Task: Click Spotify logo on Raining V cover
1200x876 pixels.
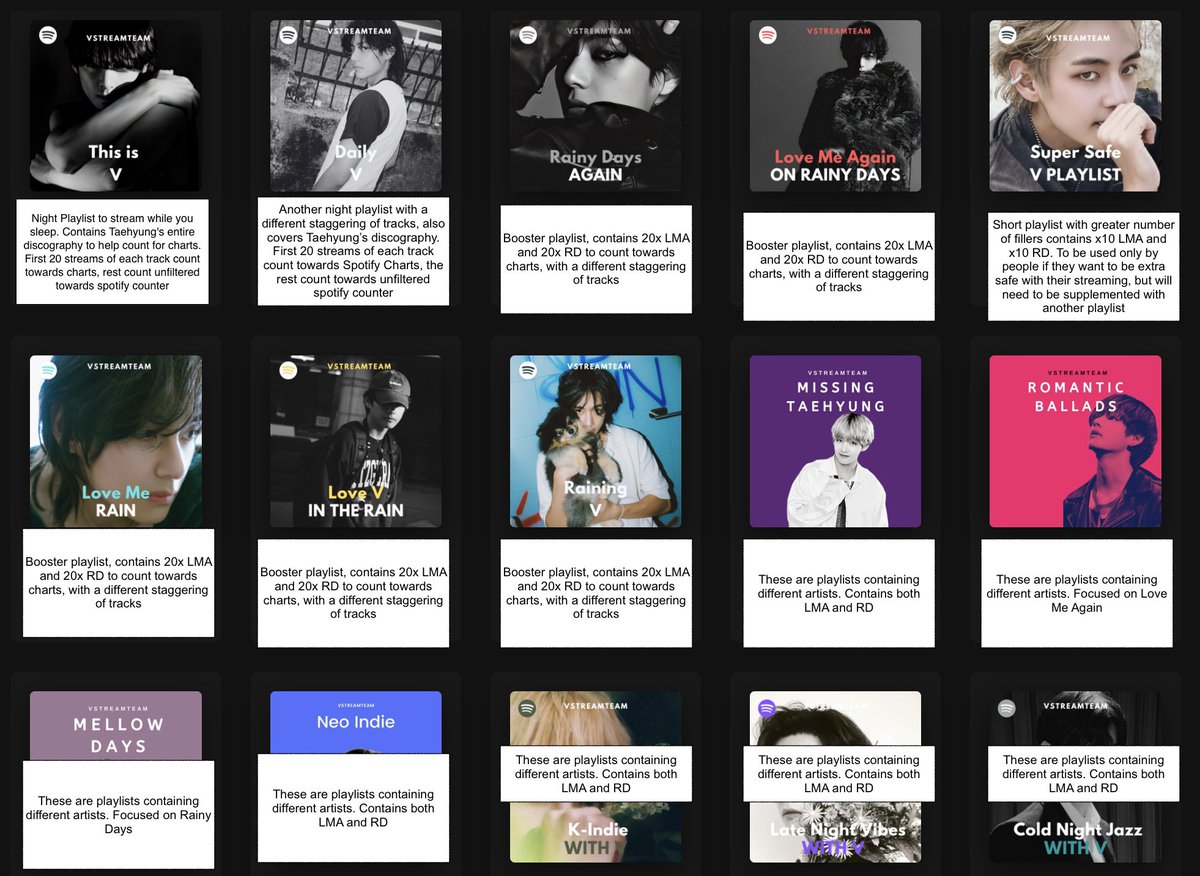Action: [x=528, y=370]
